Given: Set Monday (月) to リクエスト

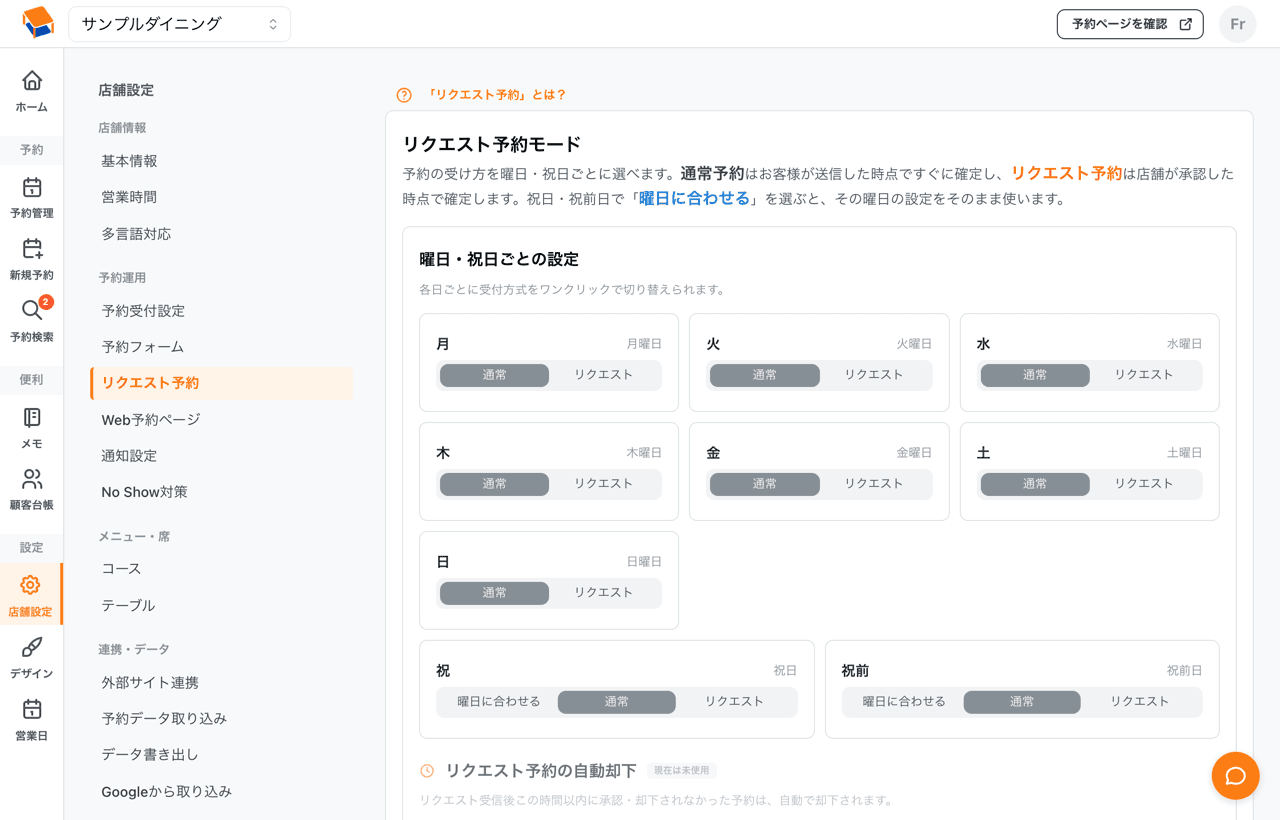Looking at the screenshot, I should tap(604, 375).
